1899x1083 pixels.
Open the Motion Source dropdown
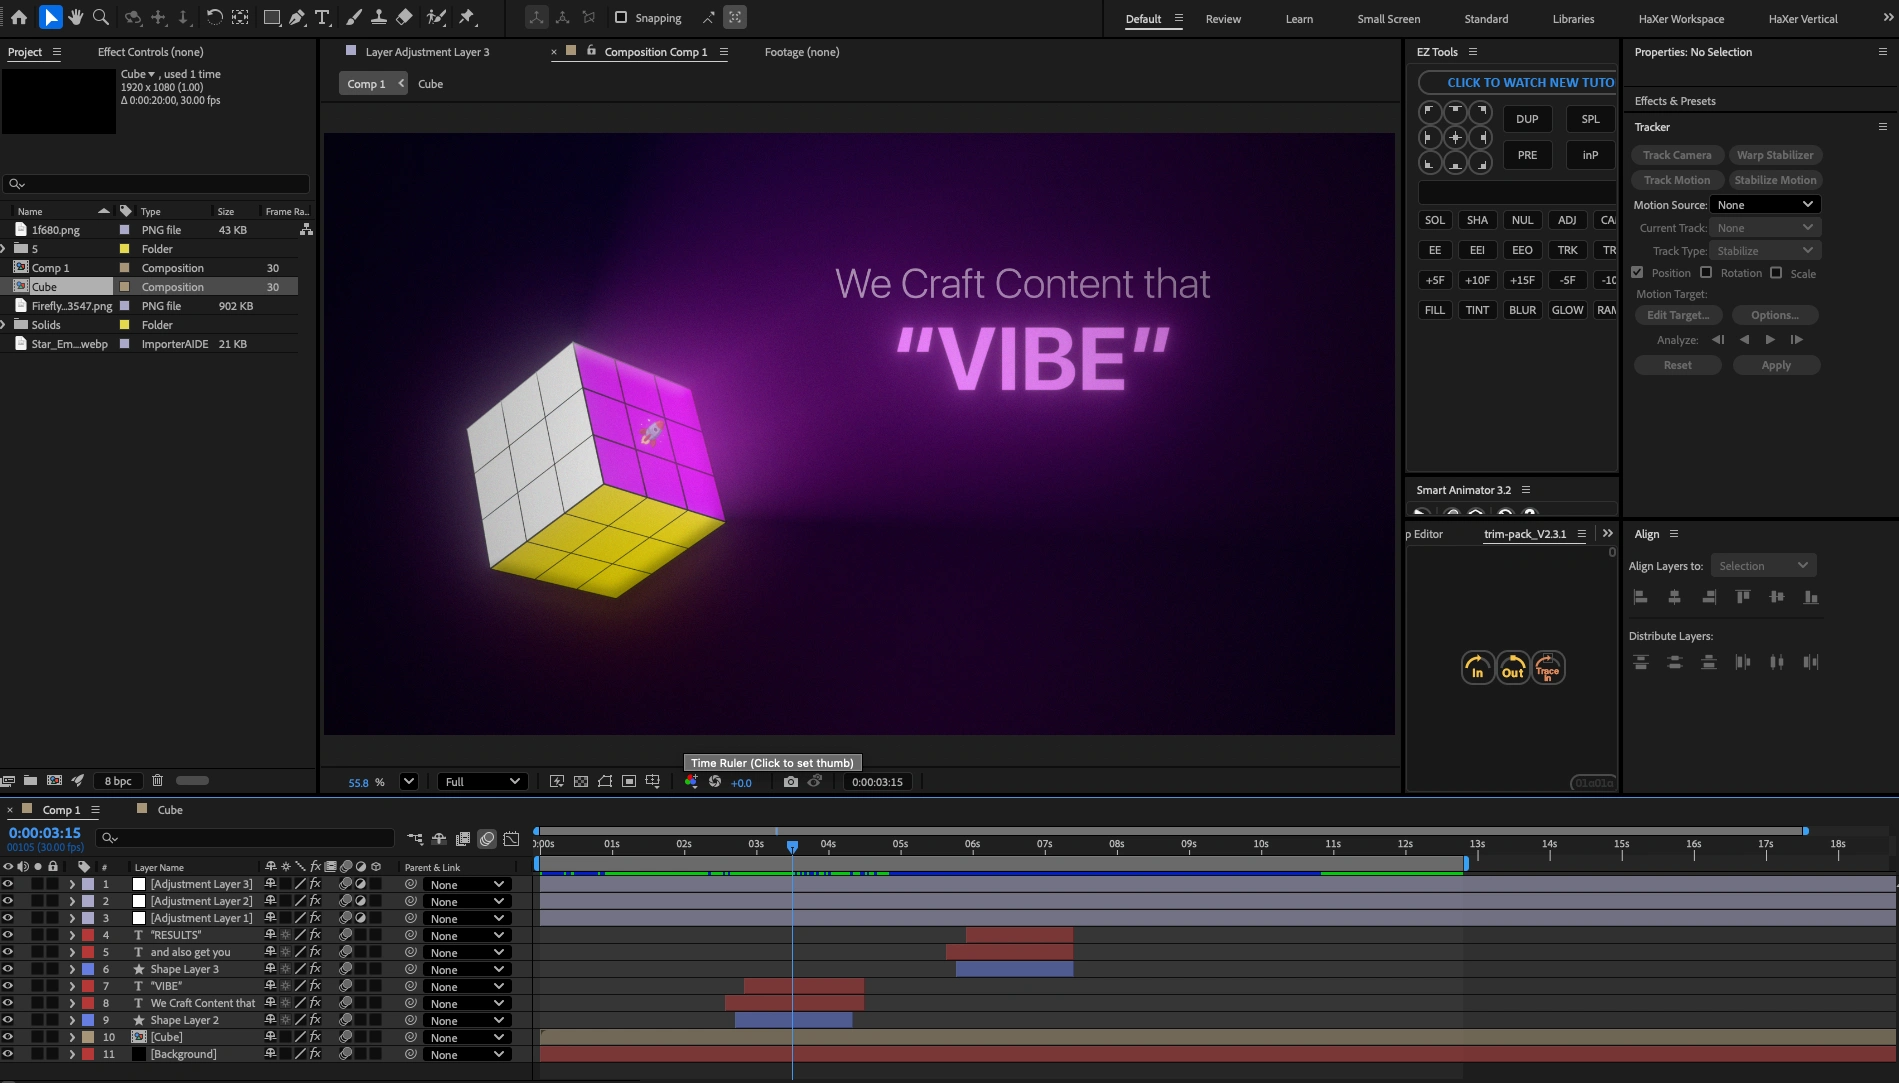[1764, 204]
